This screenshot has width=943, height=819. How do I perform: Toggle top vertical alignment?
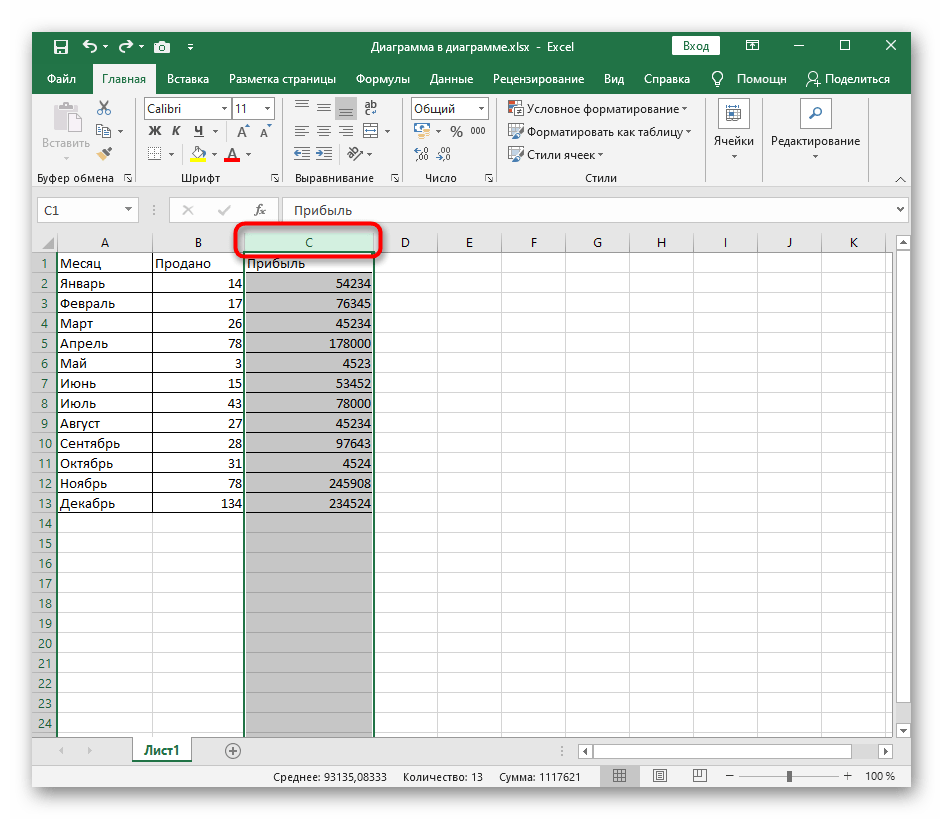[x=302, y=108]
